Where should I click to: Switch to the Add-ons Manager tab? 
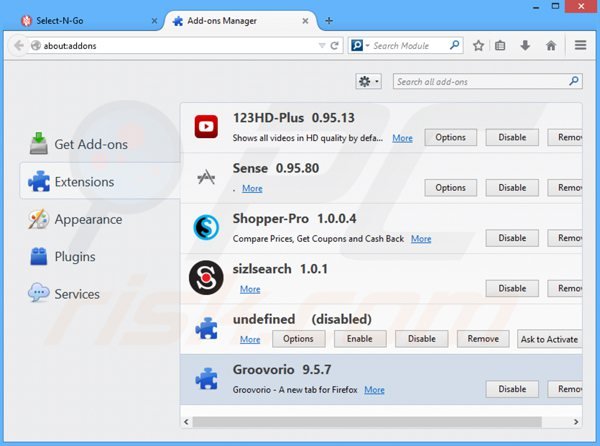click(x=240, y=21)
